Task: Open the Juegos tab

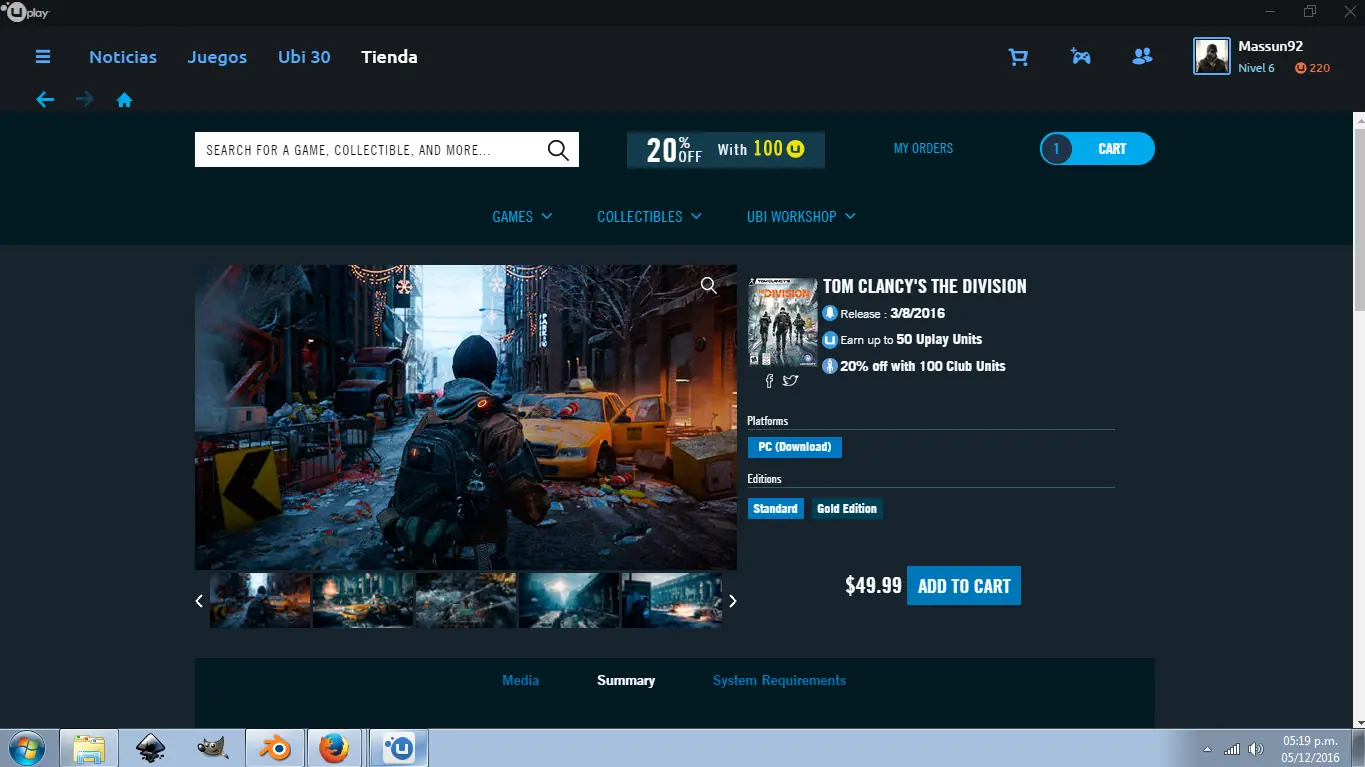Action: pyautogui.click(x=217, y=57)
